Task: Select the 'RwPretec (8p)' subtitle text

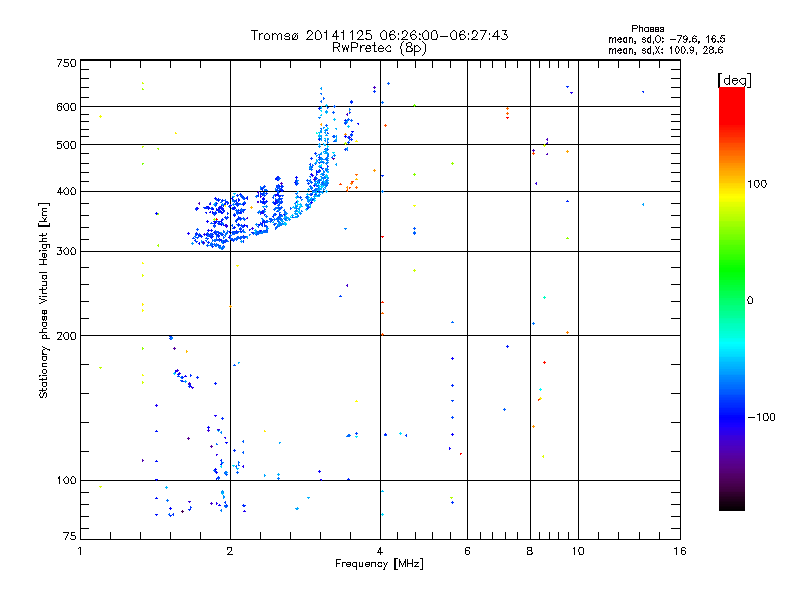Action: click(379, 48)
